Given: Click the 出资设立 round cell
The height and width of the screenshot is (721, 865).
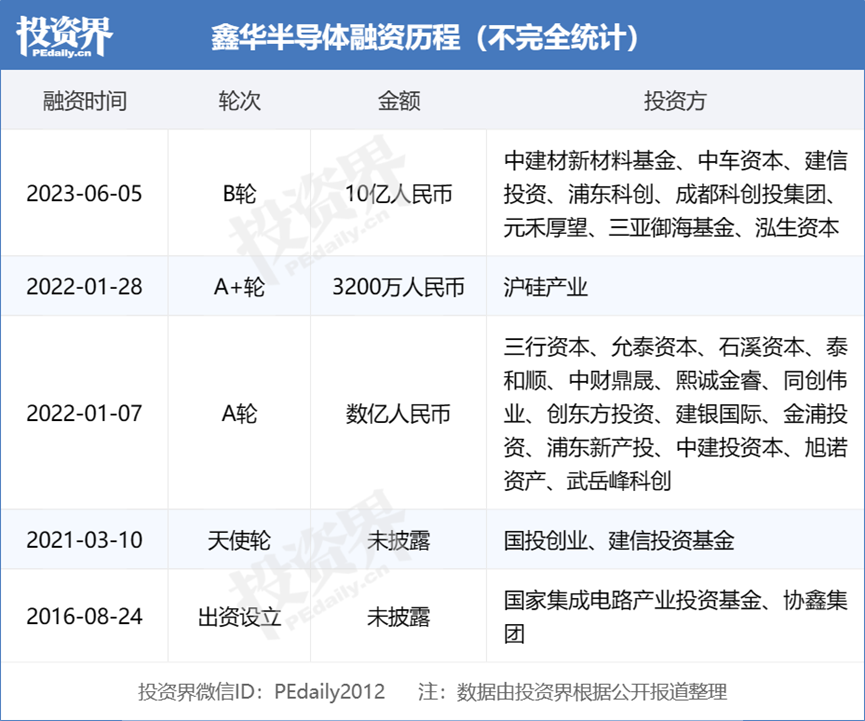Looking at the screenshot, I should point(239,616).
